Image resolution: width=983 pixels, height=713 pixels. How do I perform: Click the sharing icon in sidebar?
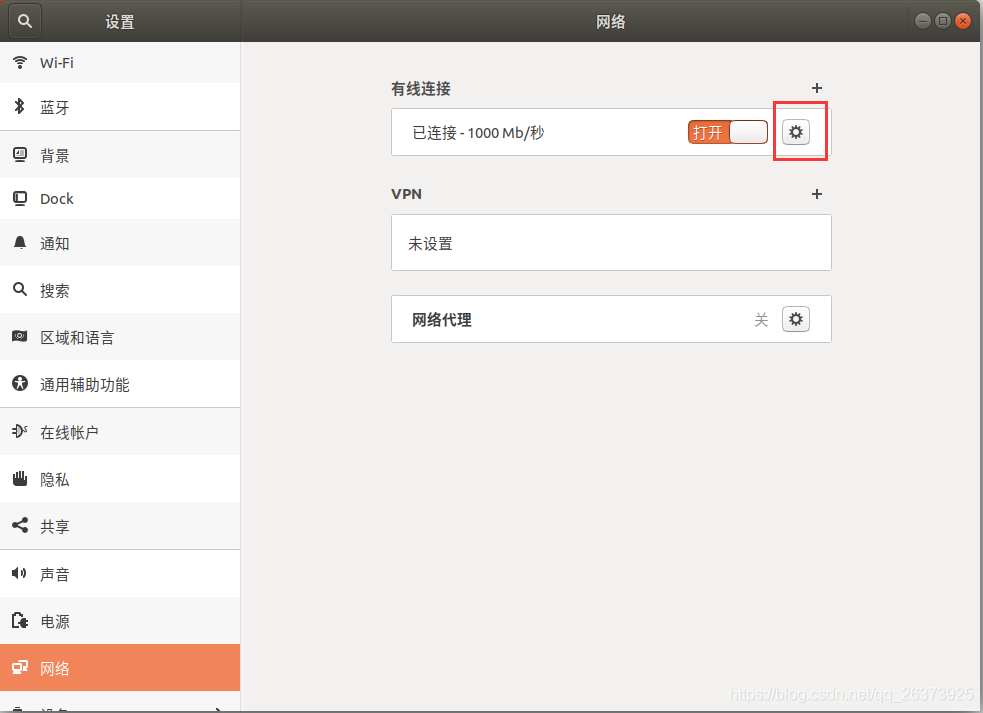(x=20, y=525)
